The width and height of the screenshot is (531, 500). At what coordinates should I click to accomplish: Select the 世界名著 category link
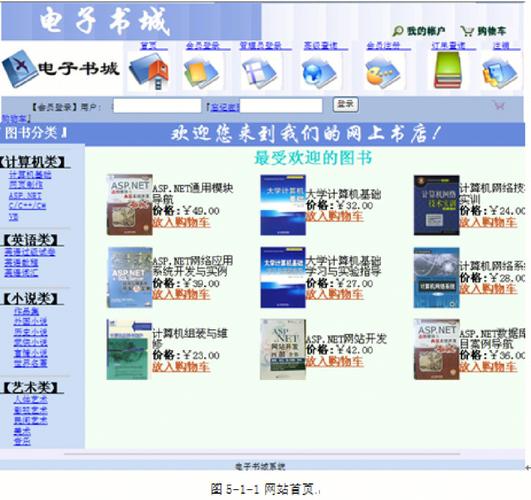click(30, 363)
